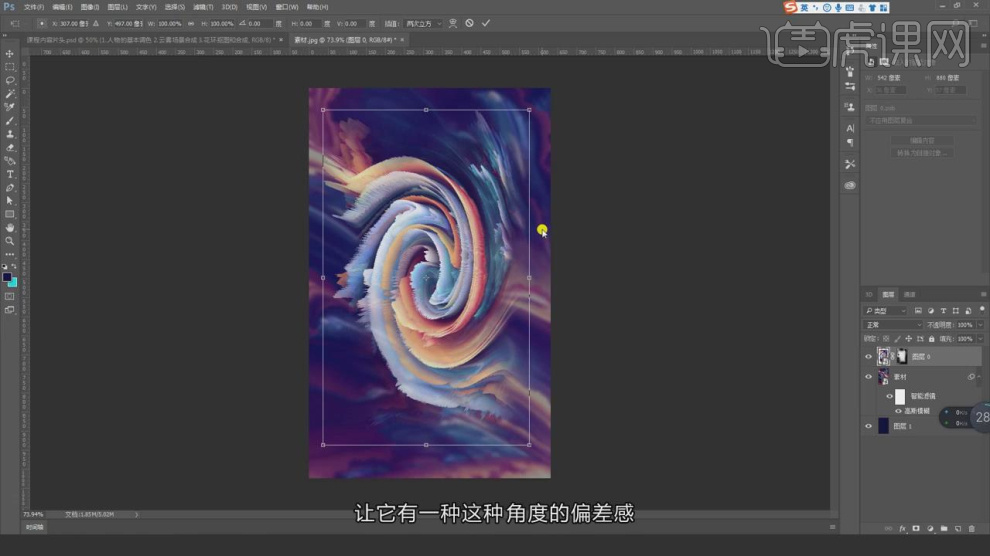Delete layer with trash icon
This screenshot has width=990, height=556.
click(972, 528)
